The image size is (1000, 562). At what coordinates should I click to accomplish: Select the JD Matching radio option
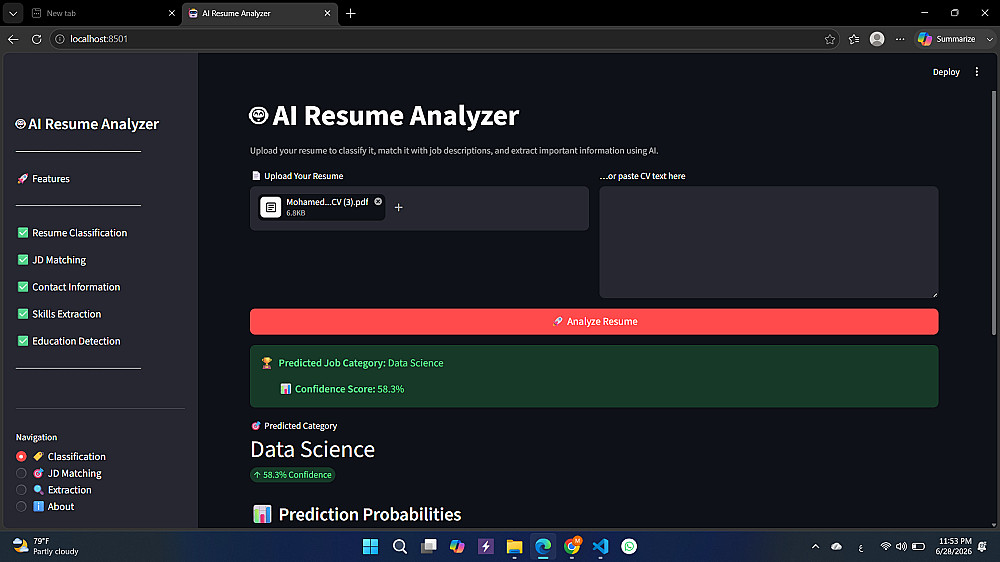click(x=21, y=473)
